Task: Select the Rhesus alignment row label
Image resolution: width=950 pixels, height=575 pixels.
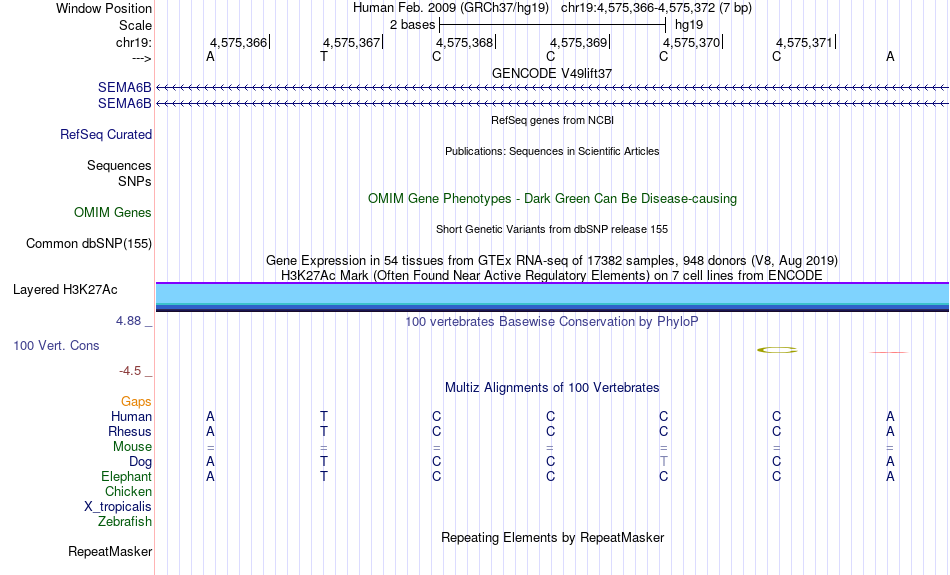Action: tap(130, 431)
